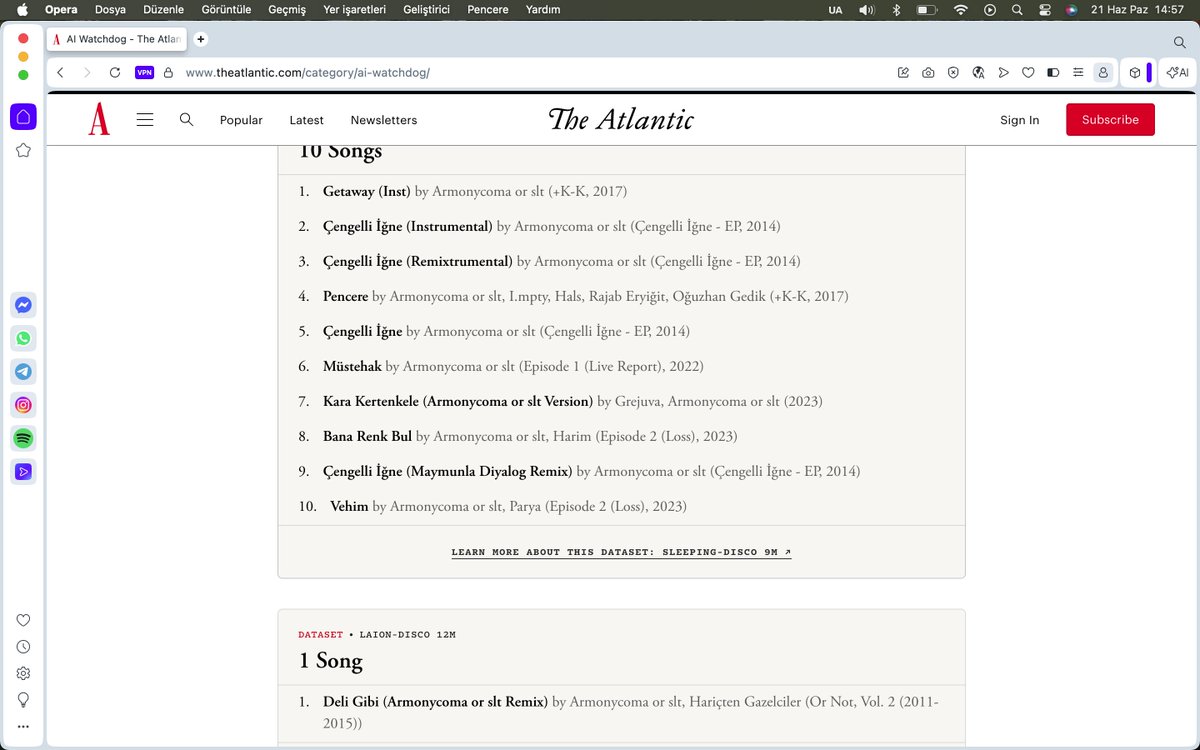Open the Geçmiş menu

287,9
